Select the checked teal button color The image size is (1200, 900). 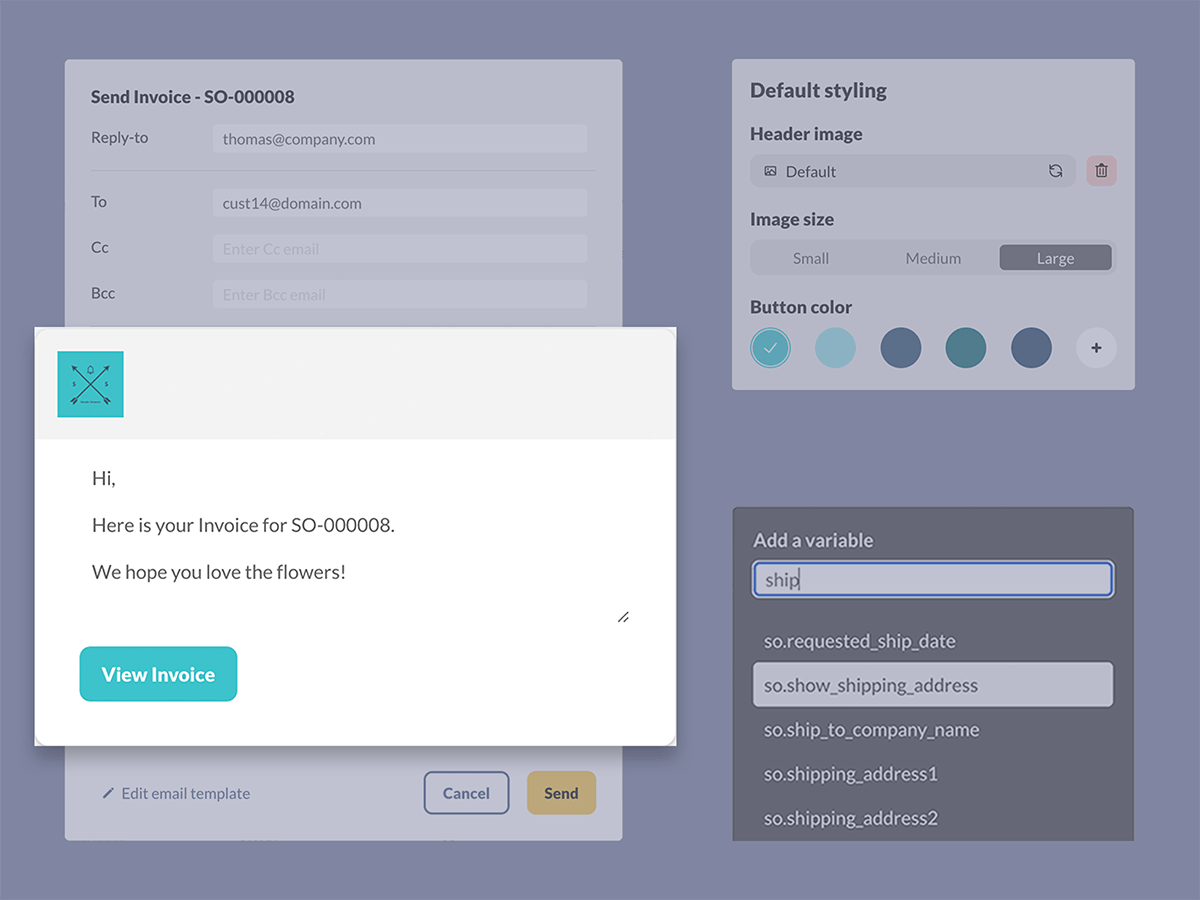coord(770,348)
